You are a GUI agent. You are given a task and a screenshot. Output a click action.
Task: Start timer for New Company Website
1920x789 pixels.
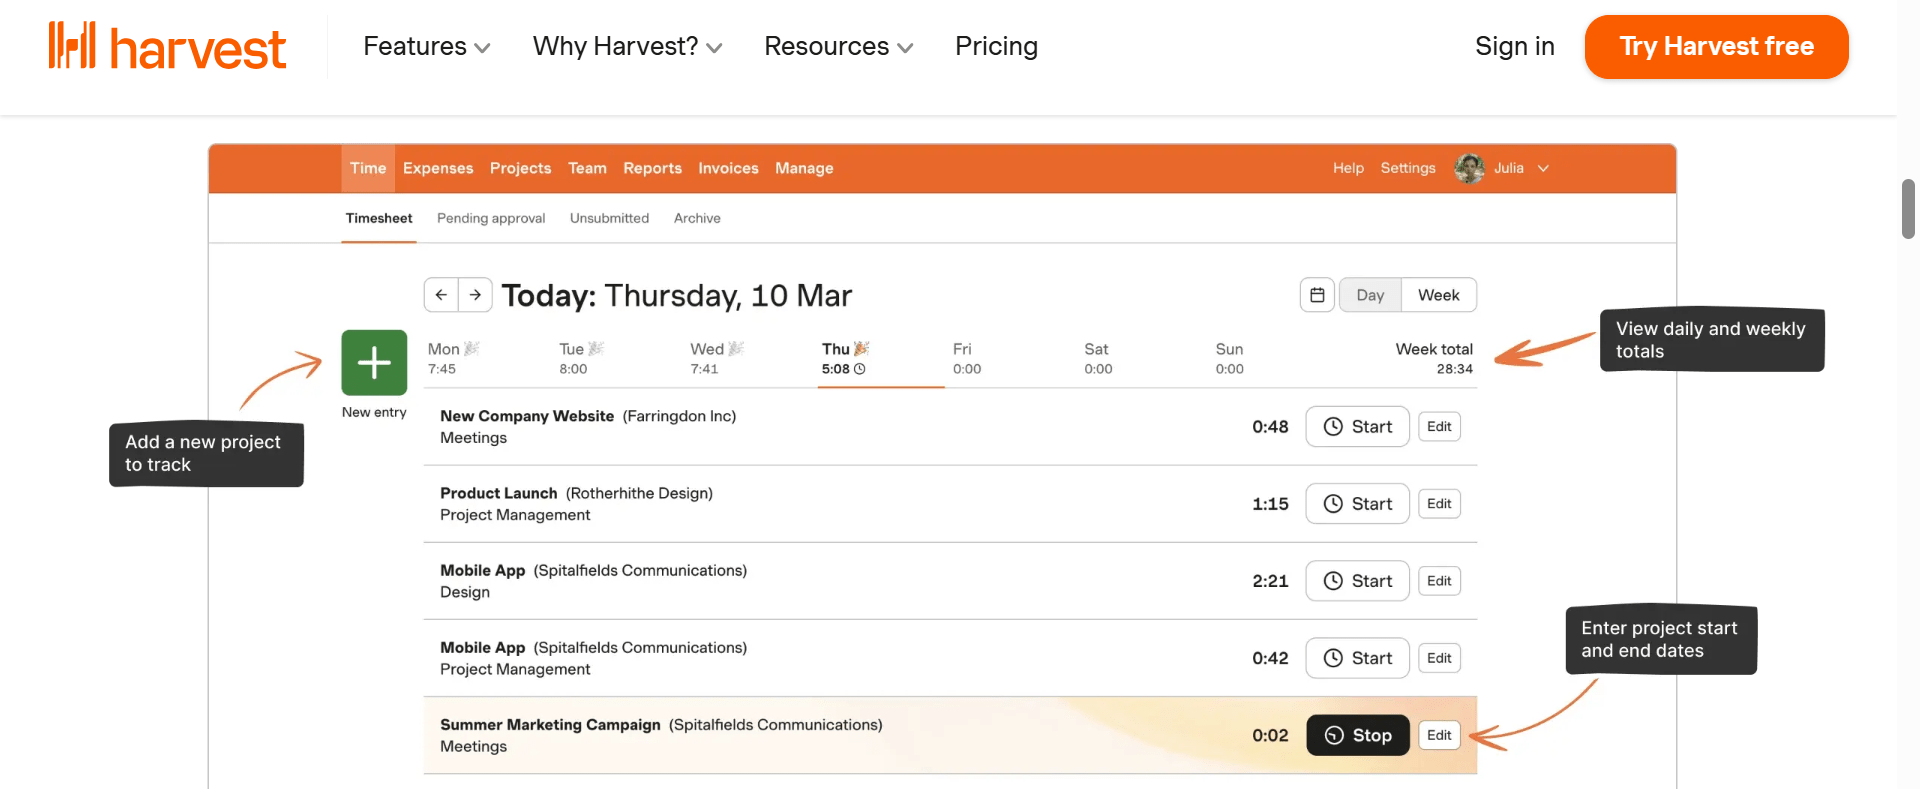point(1357,427)
